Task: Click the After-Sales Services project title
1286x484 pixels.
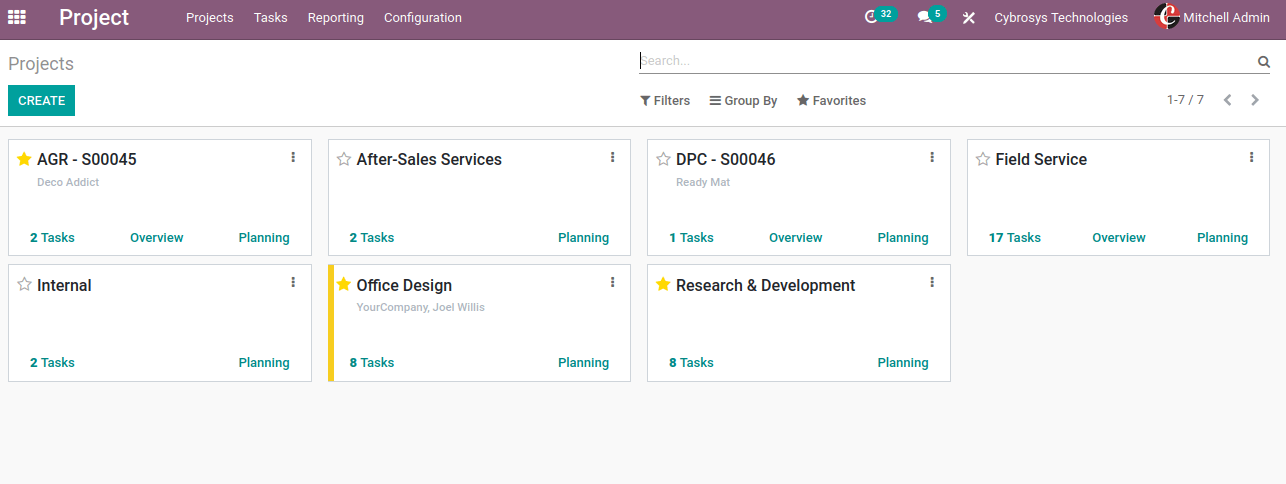Action: (x=429, y=159)
